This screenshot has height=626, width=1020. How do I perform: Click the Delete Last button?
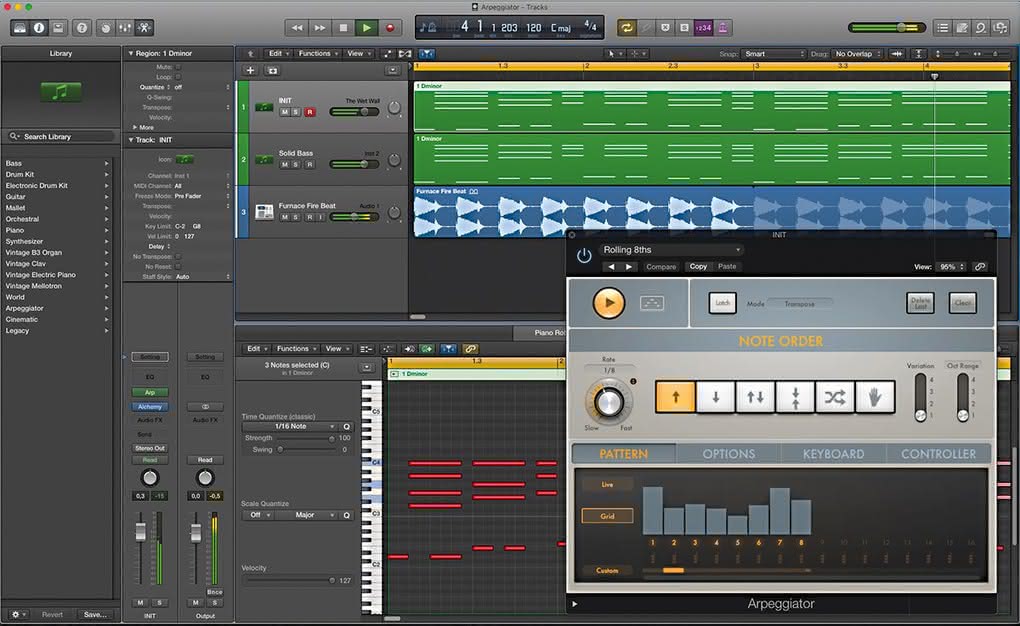coord(920,303)
